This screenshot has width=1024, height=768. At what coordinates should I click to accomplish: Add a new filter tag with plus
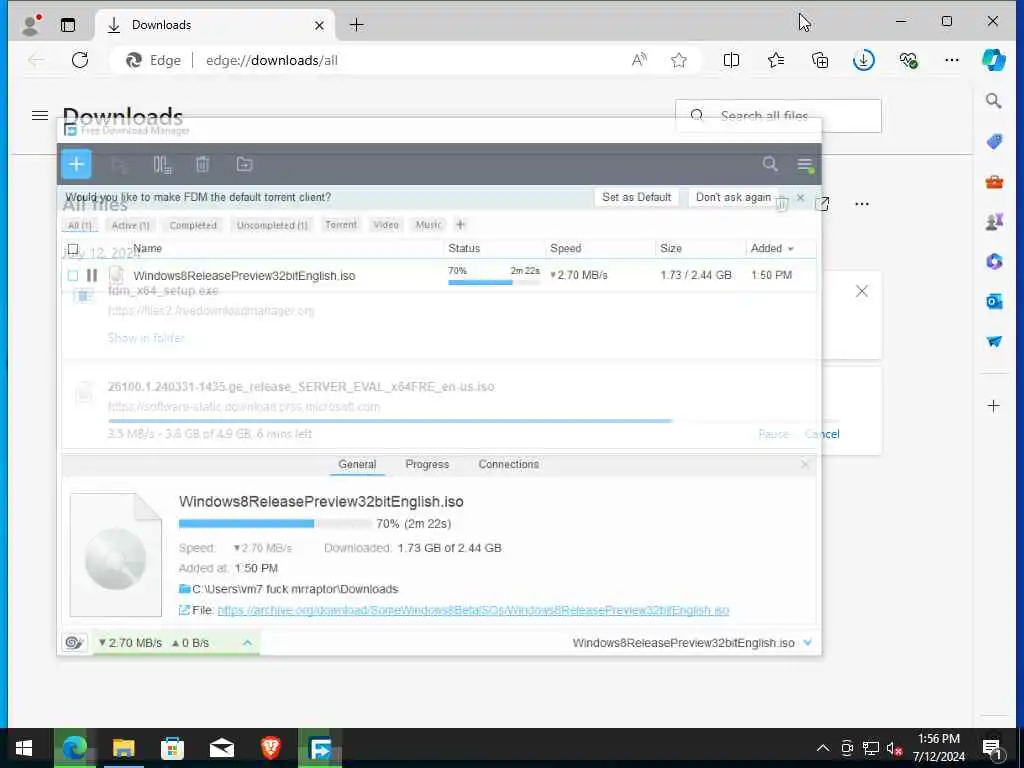[460, 225]
